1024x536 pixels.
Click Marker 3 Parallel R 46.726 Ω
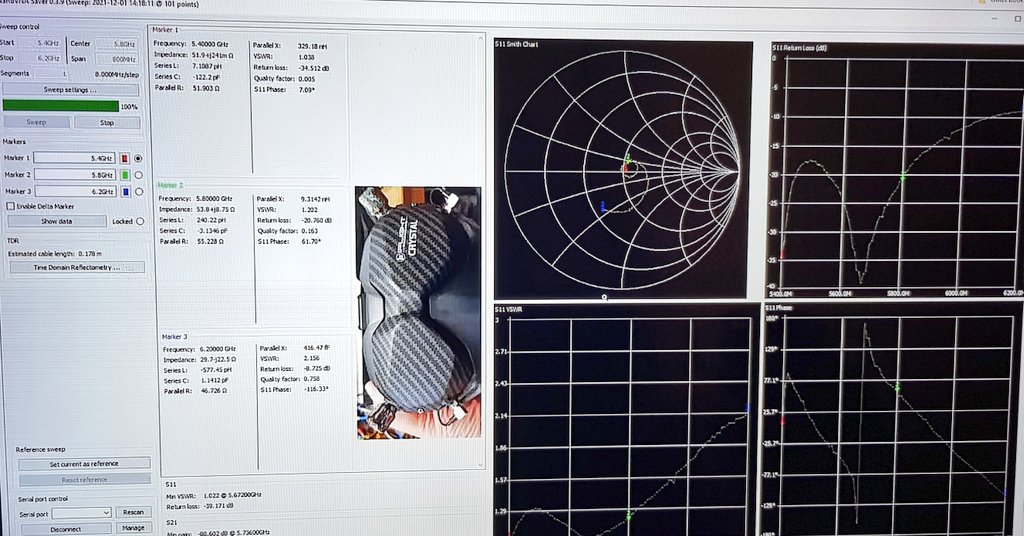pyautogui.click(x=212, y=391)
